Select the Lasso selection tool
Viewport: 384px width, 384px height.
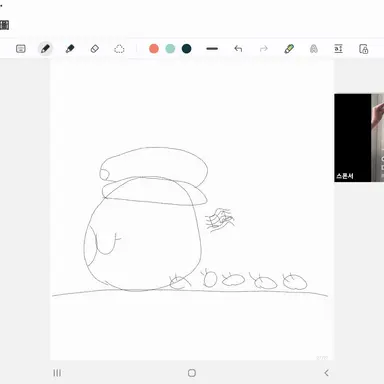click(x=119, y=49)
